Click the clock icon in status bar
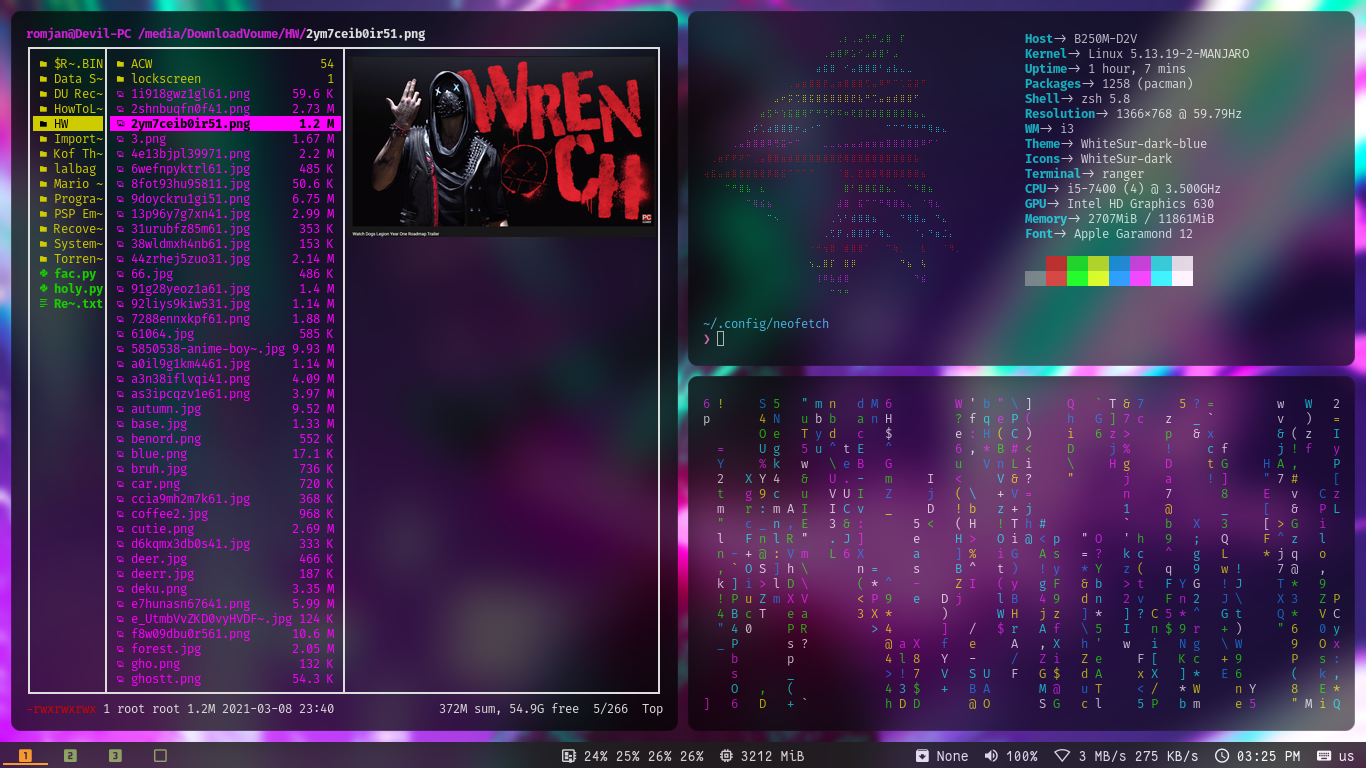 pyautogui.click(x=1222, y=756)
